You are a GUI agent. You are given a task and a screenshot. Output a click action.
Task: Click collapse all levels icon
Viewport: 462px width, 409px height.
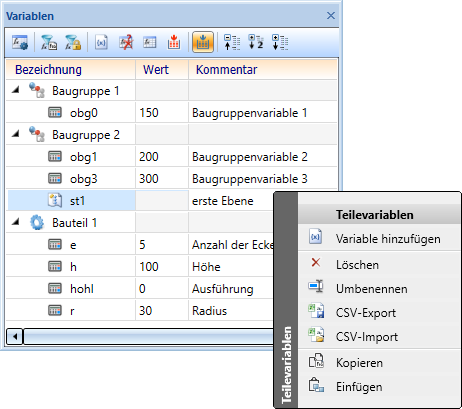[232, 42]
